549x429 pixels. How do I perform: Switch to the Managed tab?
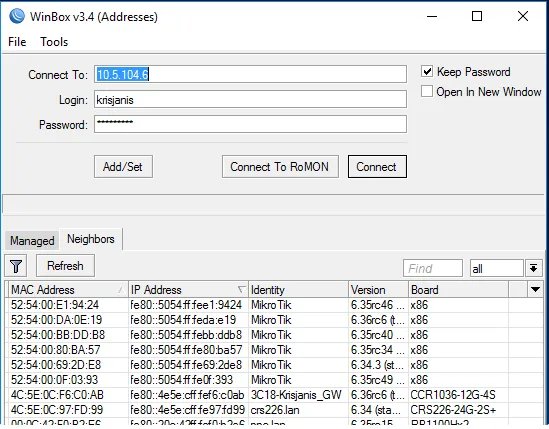pyautogui.click(x=32, y=241)
